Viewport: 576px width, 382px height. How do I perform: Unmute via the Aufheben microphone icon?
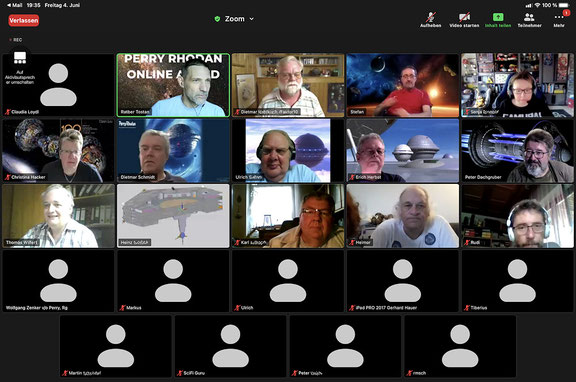click(431, 20)
